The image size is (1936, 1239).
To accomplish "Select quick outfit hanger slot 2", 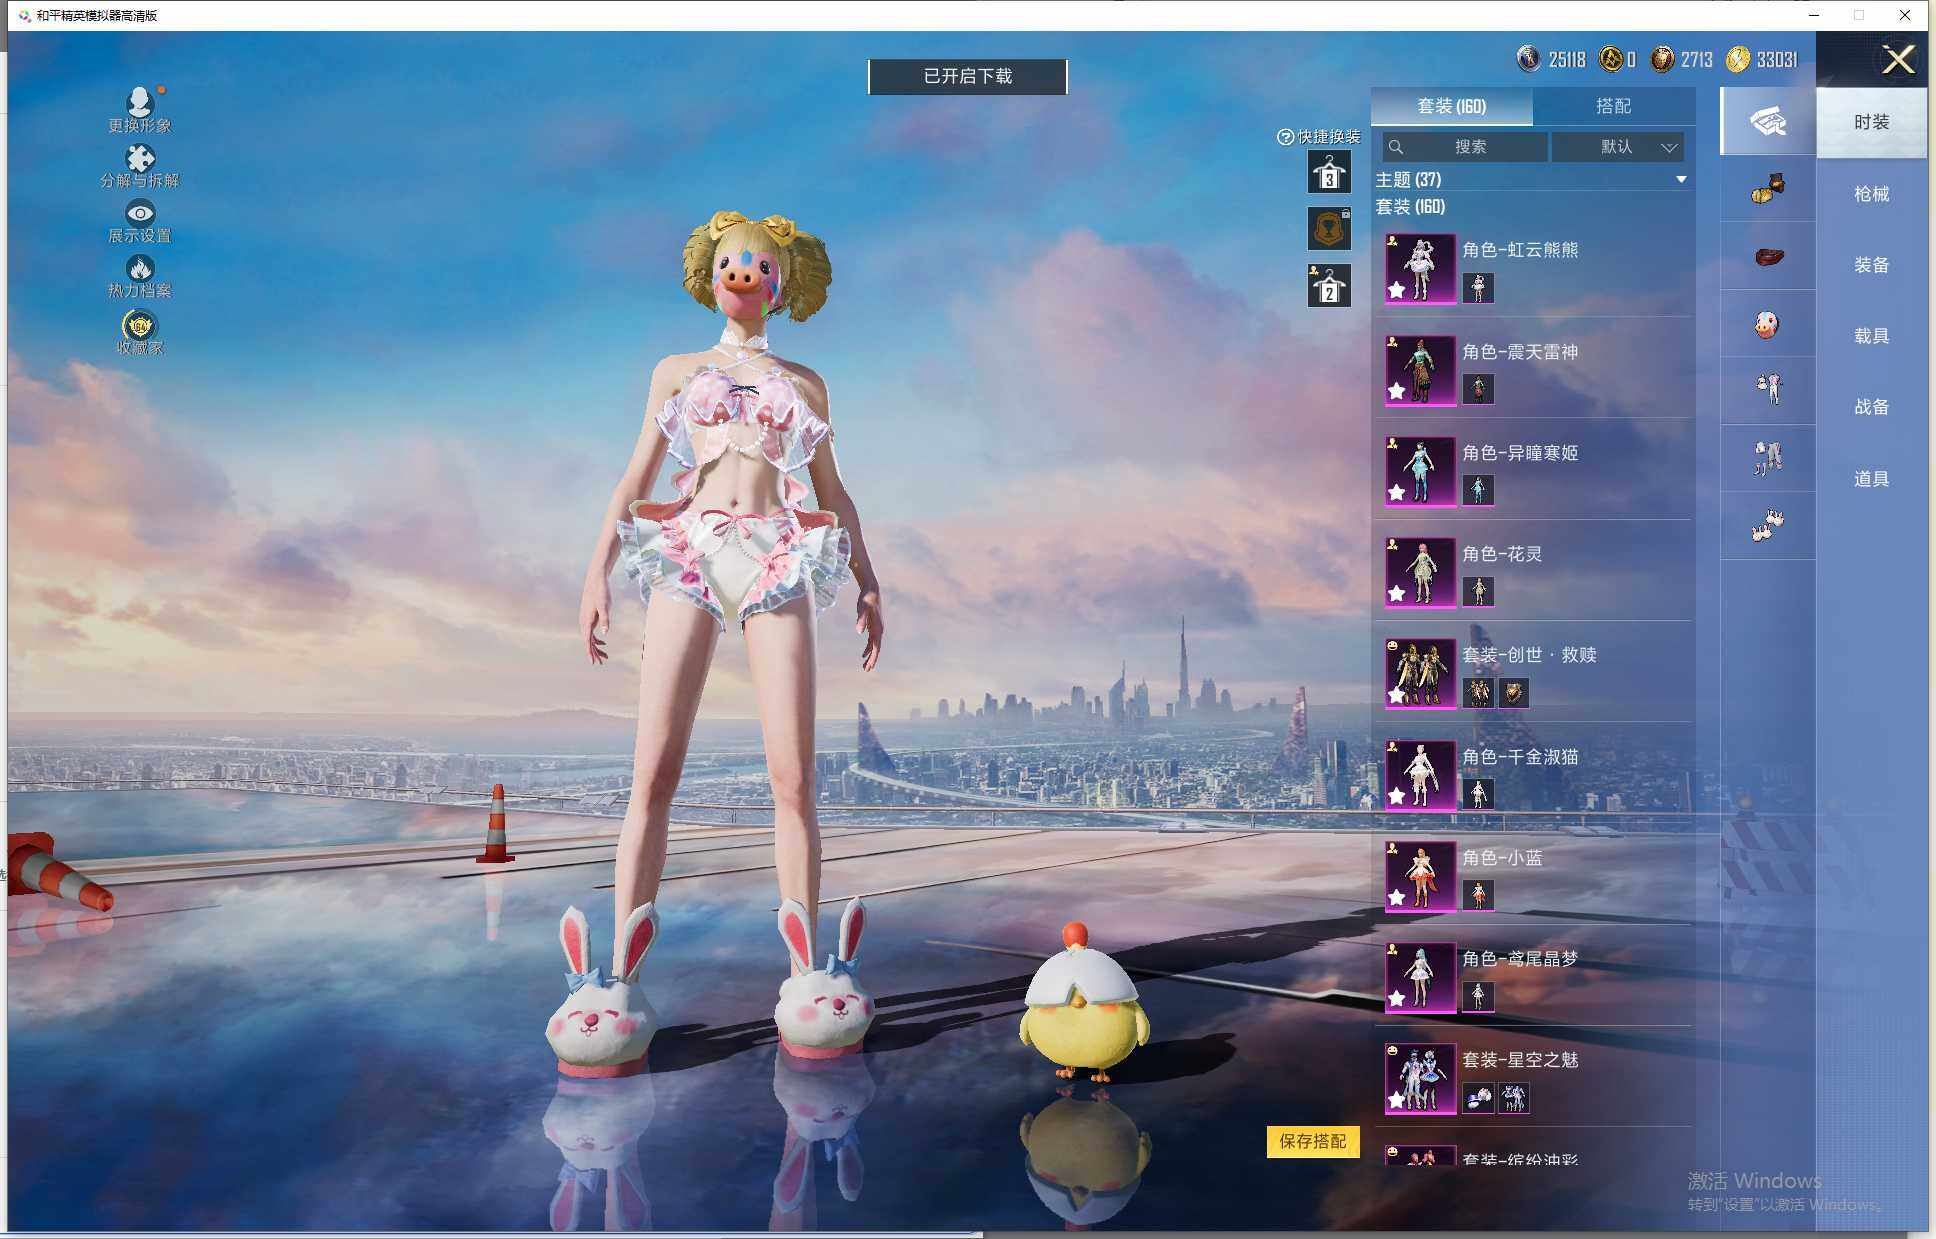I will tap(1329, 286).
